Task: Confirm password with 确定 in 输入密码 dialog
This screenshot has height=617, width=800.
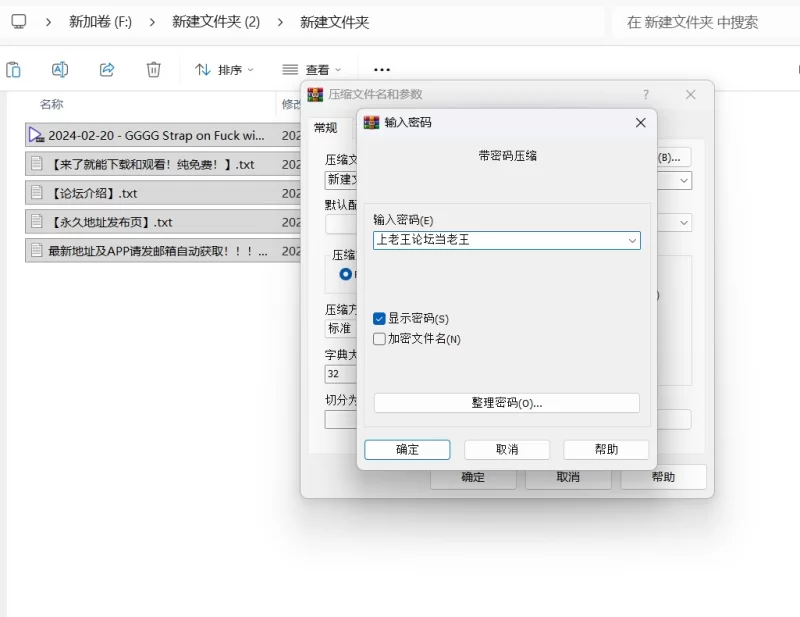Action: click(407, 450)
